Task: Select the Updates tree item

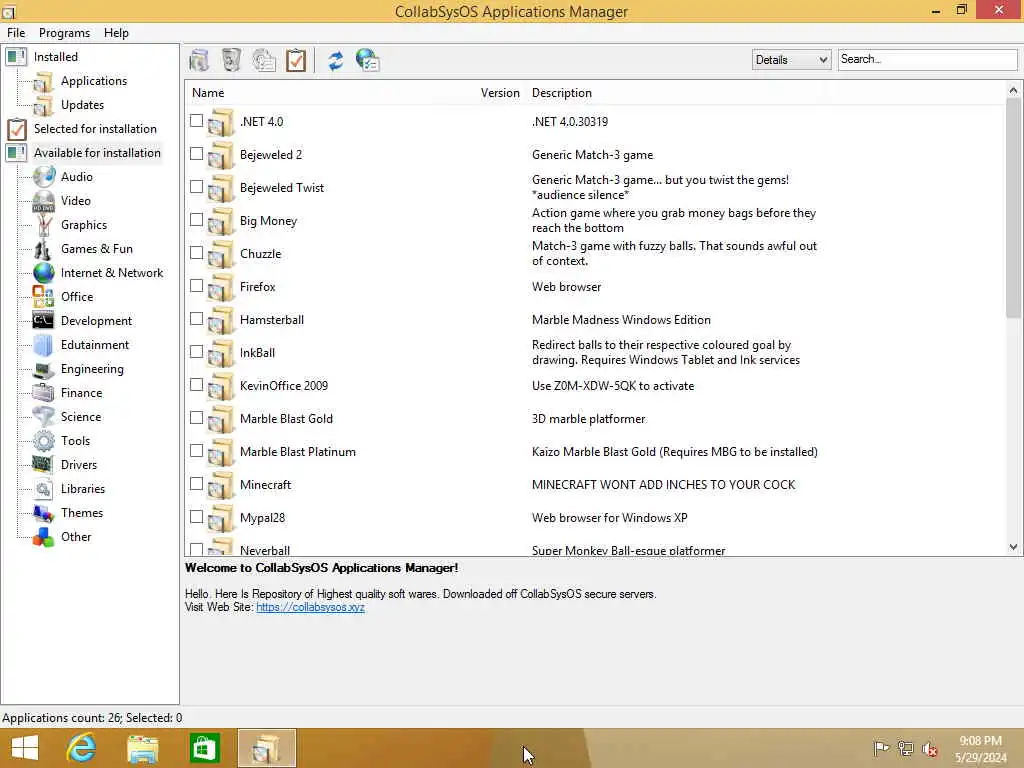Action: coord(82,104)
